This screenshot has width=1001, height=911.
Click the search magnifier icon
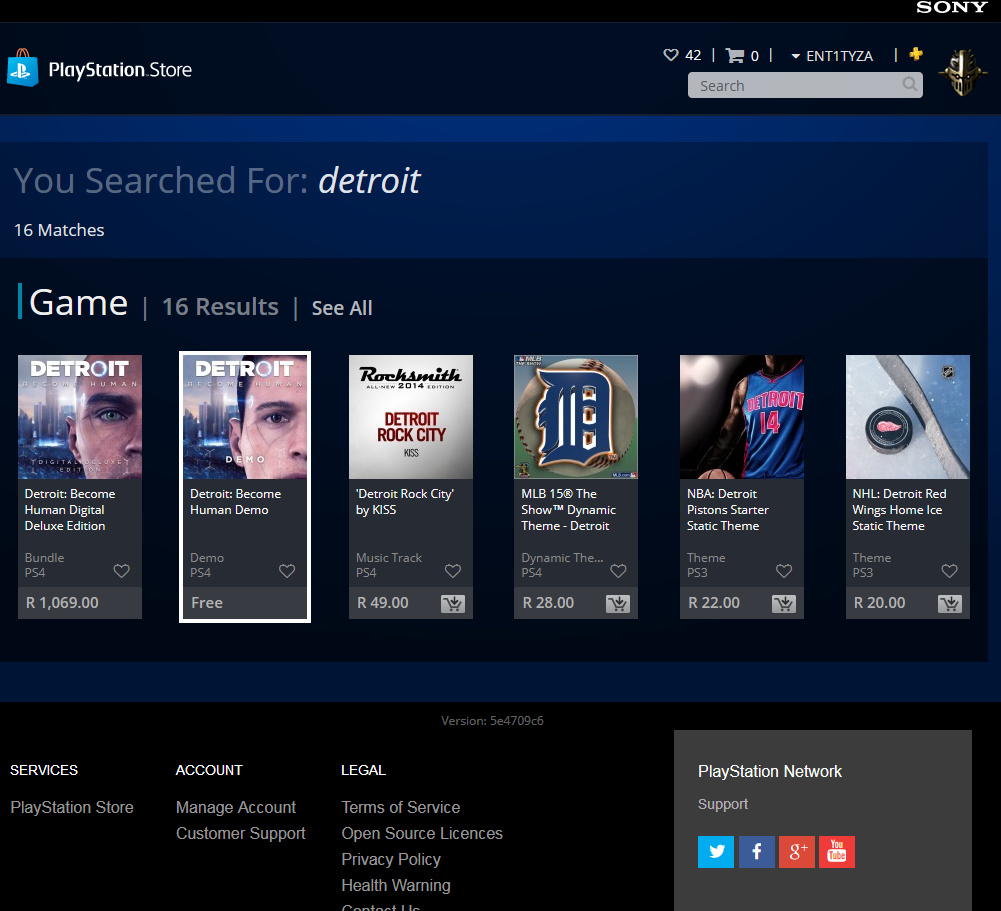[x=909, y=84]
